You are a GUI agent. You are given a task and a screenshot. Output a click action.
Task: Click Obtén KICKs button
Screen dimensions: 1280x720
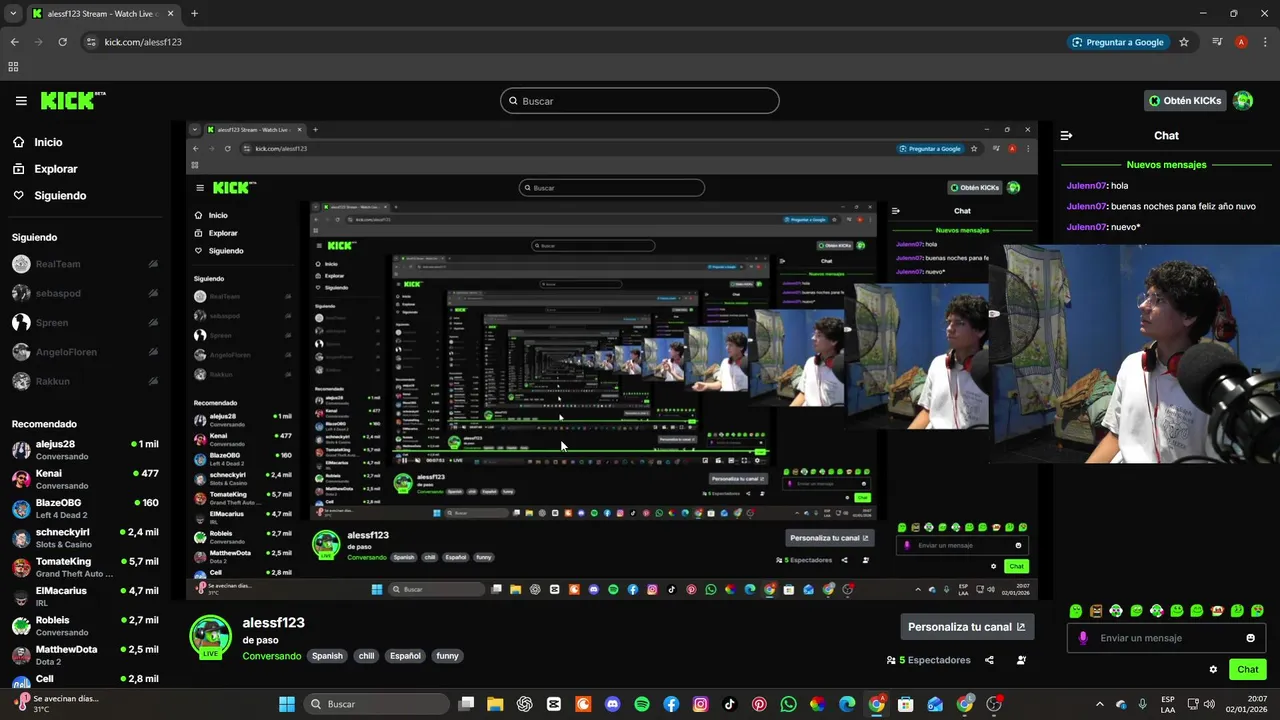[x=1185, y=100]
